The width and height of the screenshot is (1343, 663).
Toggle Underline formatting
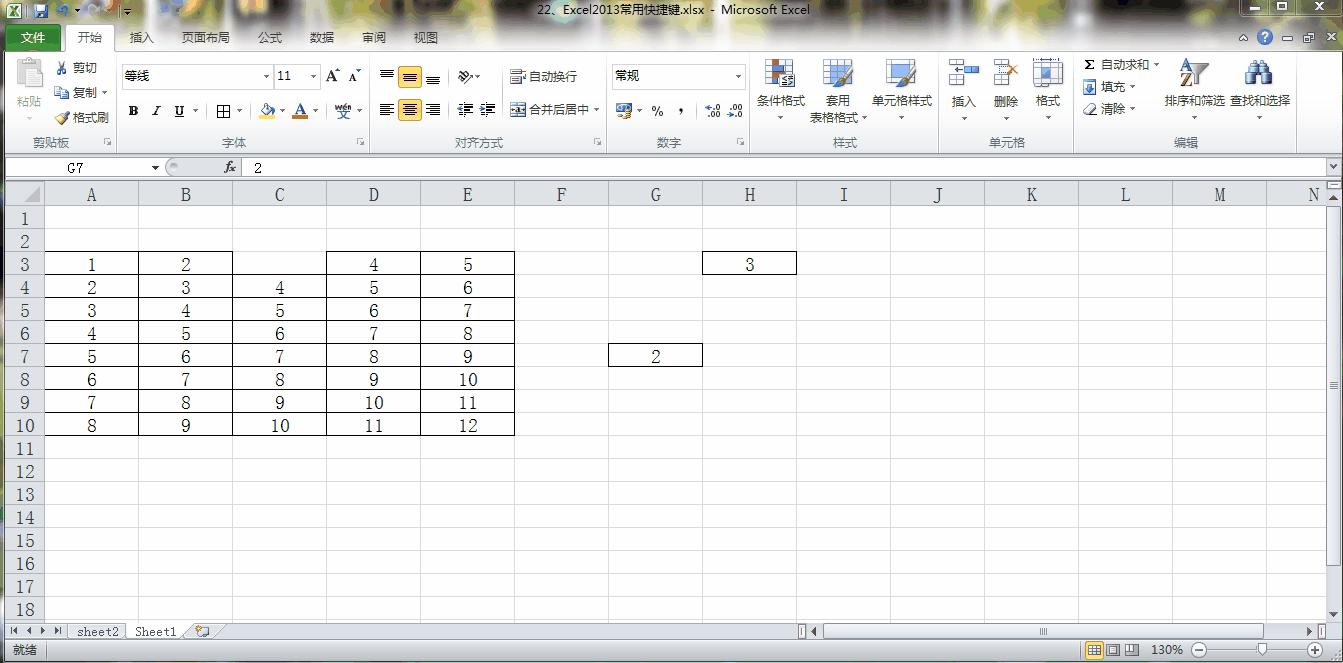point(179,111)
